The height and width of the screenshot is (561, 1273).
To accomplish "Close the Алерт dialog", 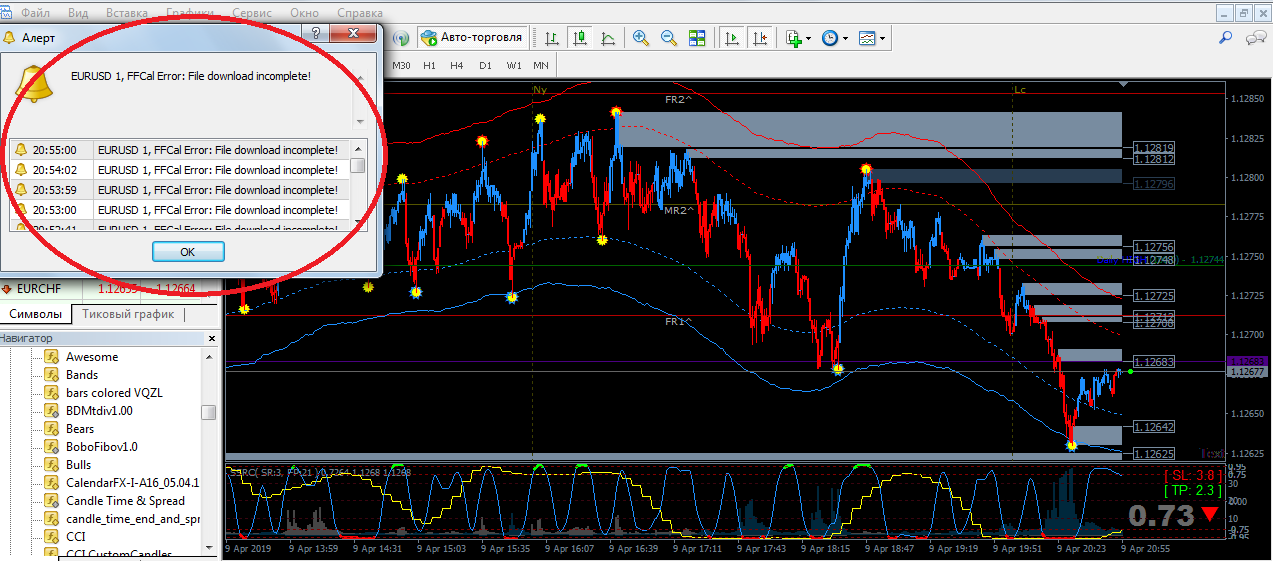I will [x=352, y=33].
